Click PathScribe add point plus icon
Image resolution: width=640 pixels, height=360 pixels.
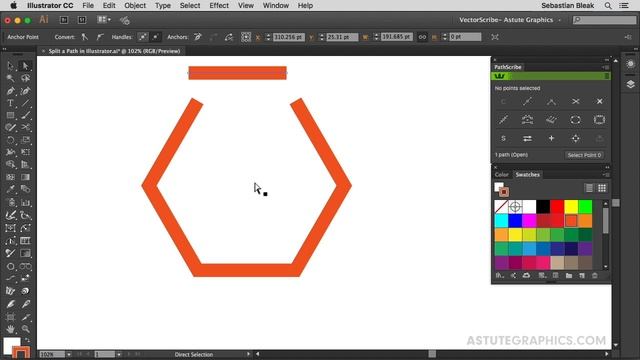pyautogui.click(x=551, y=138)
